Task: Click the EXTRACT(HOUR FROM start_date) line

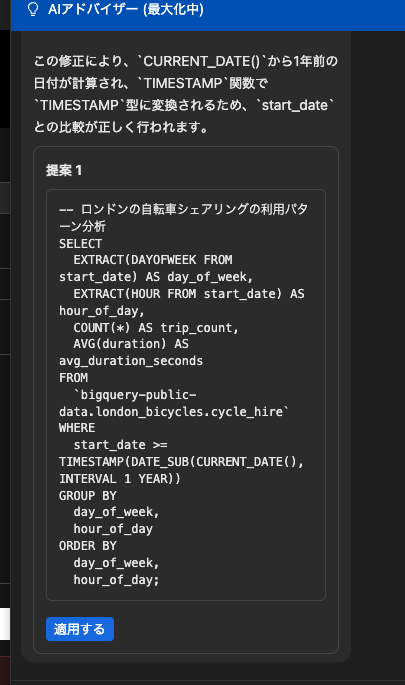Action: [x=189, y=294]
